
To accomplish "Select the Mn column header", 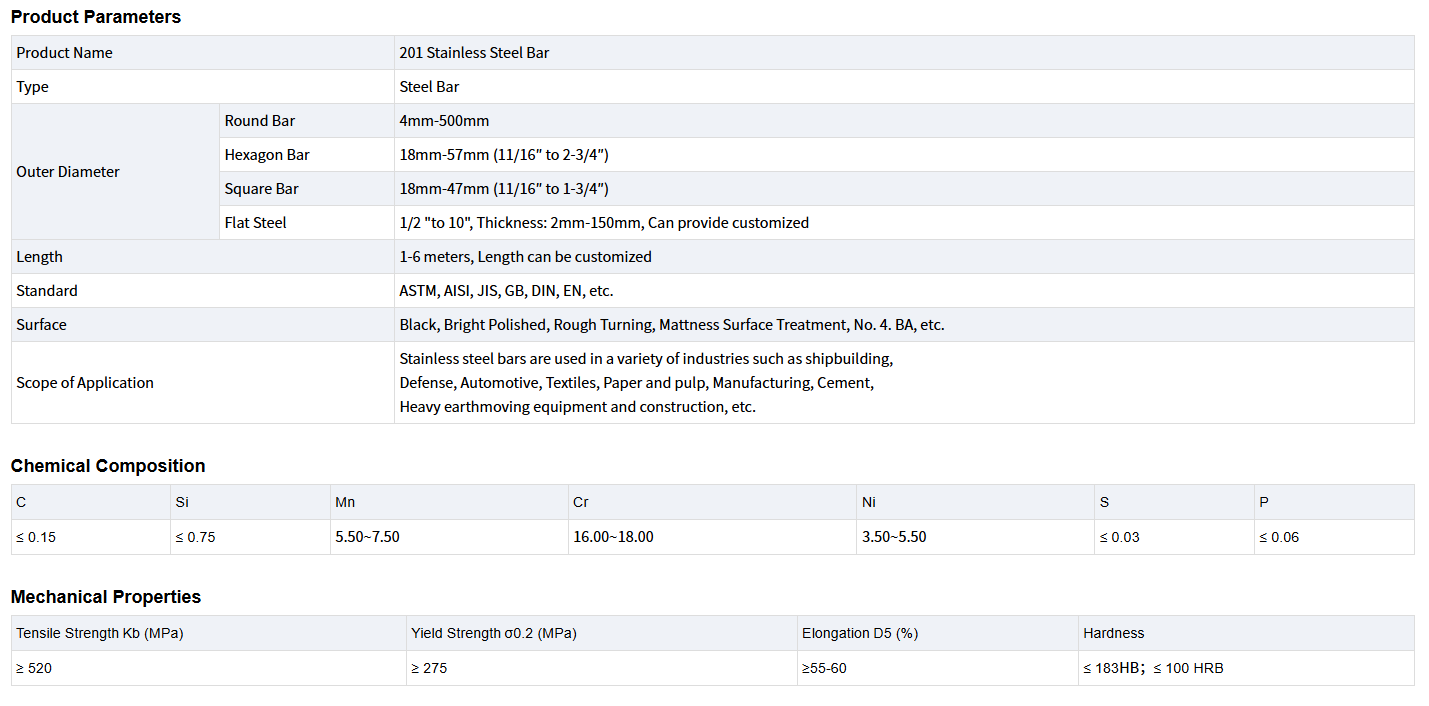I will (x=345, y=502).
